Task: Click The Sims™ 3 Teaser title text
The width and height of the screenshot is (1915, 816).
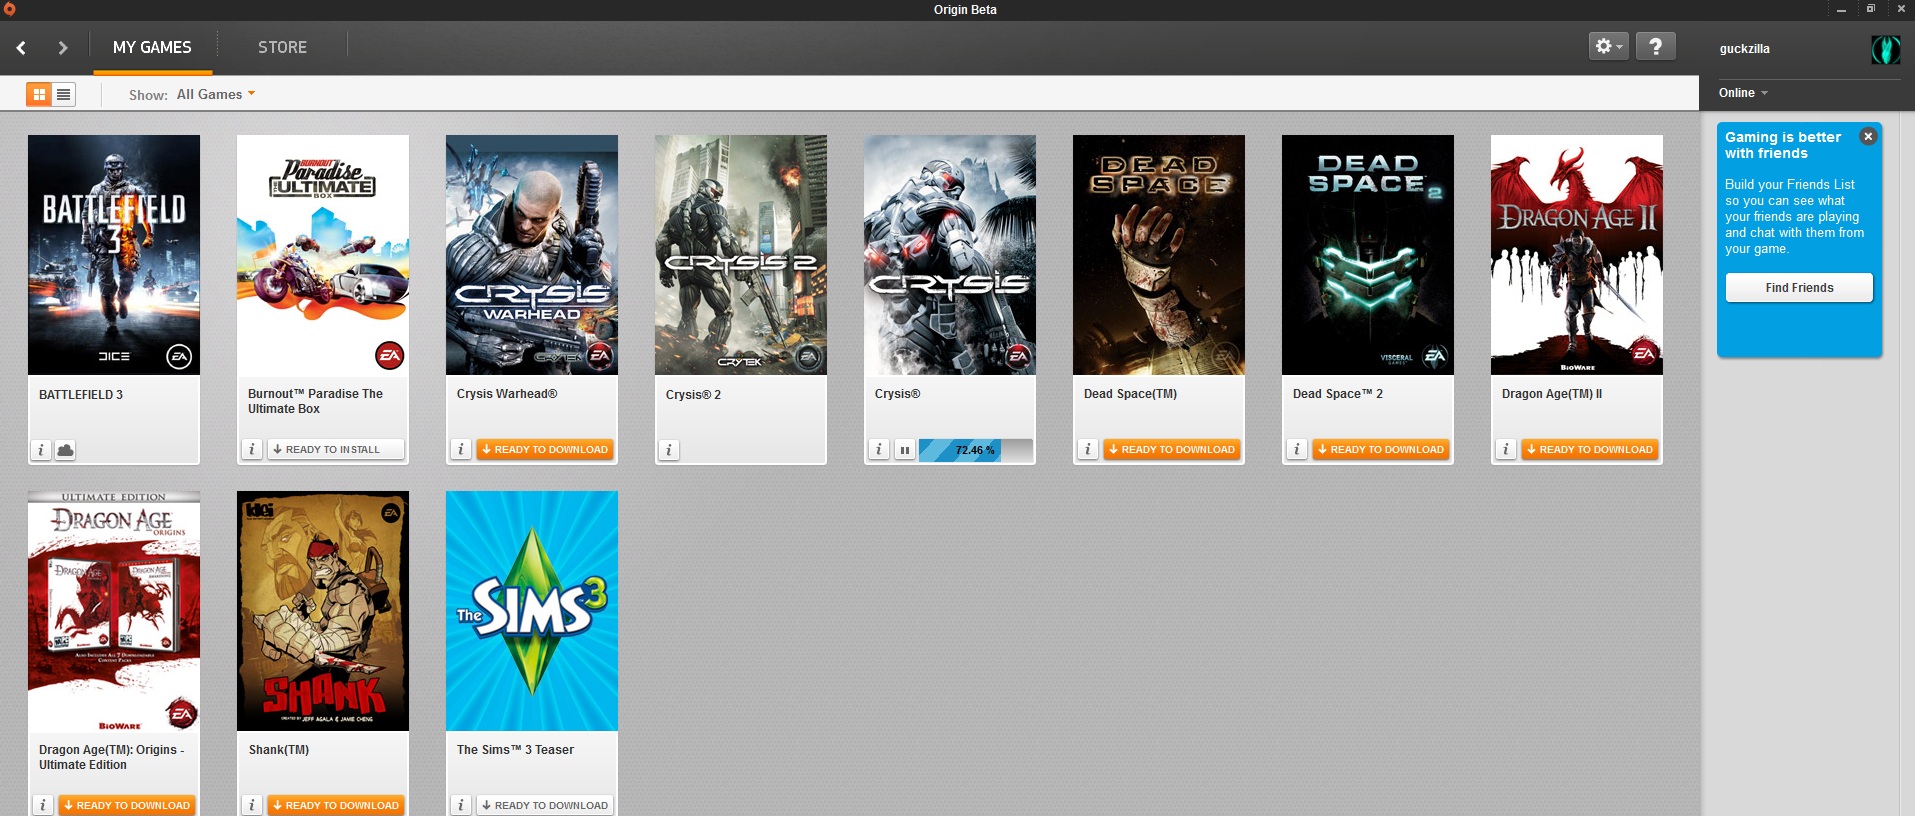Action: click(x=515, y=750)
